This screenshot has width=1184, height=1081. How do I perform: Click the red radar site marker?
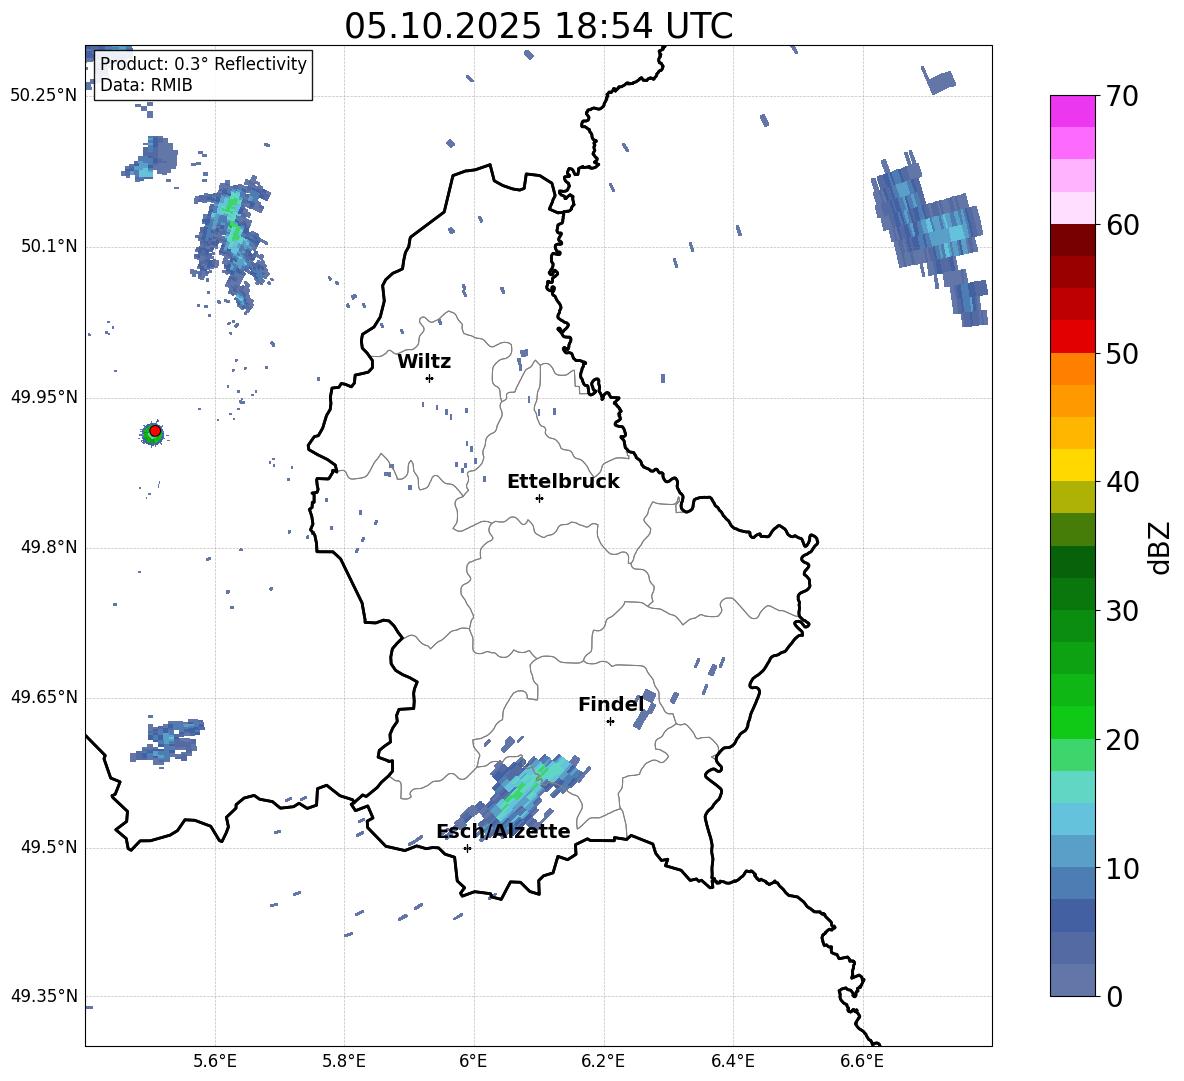(155, 431)
